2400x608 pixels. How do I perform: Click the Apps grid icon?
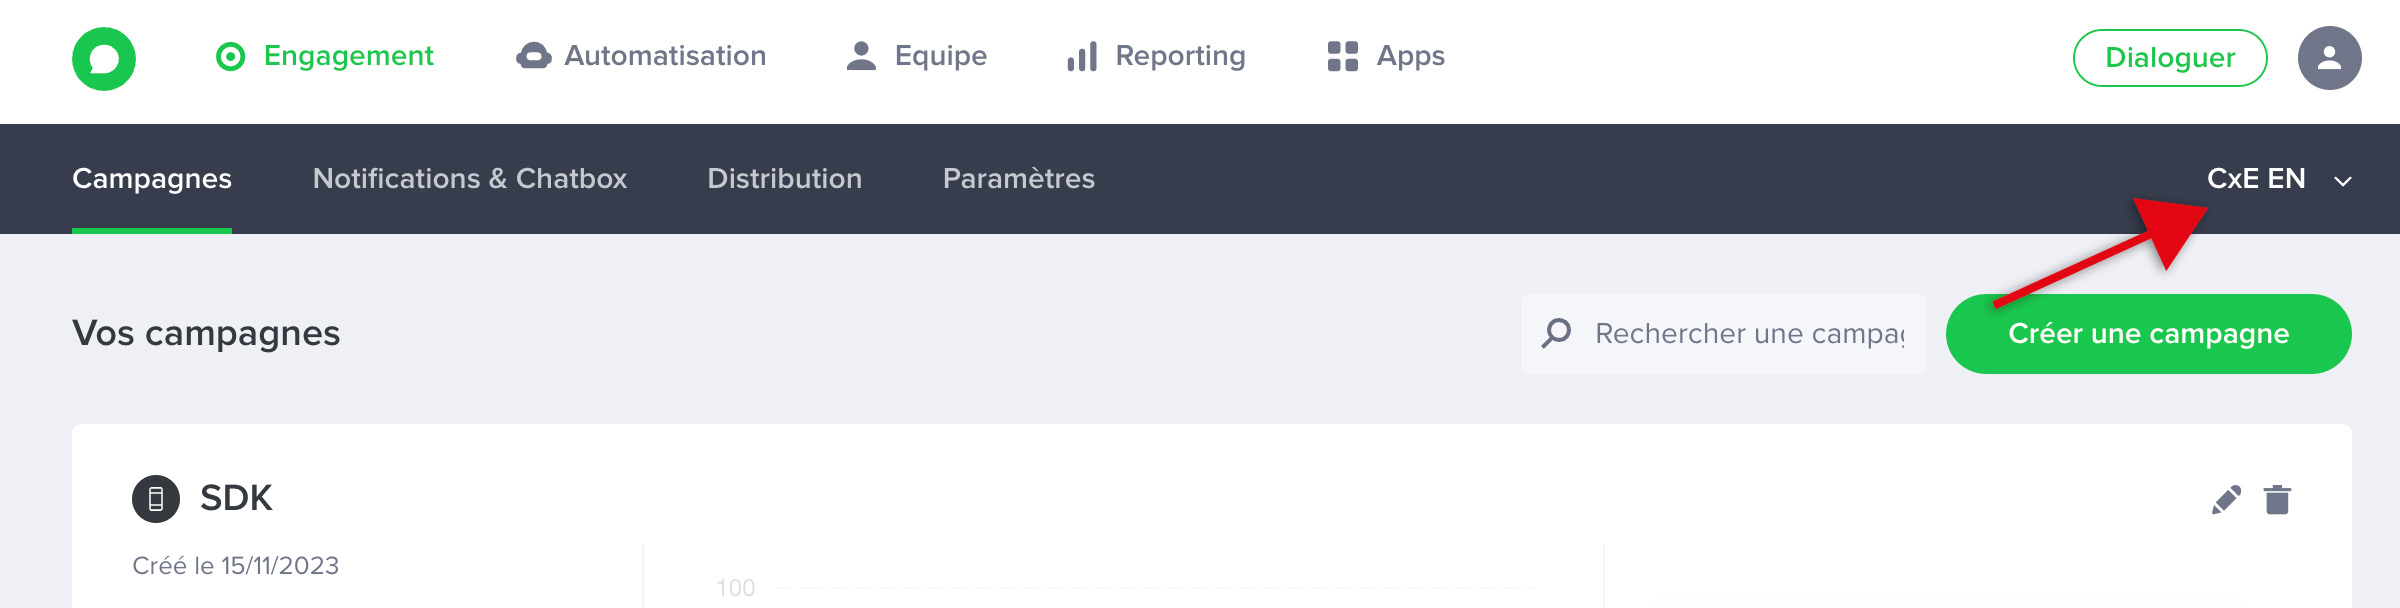pos(1342,57)
